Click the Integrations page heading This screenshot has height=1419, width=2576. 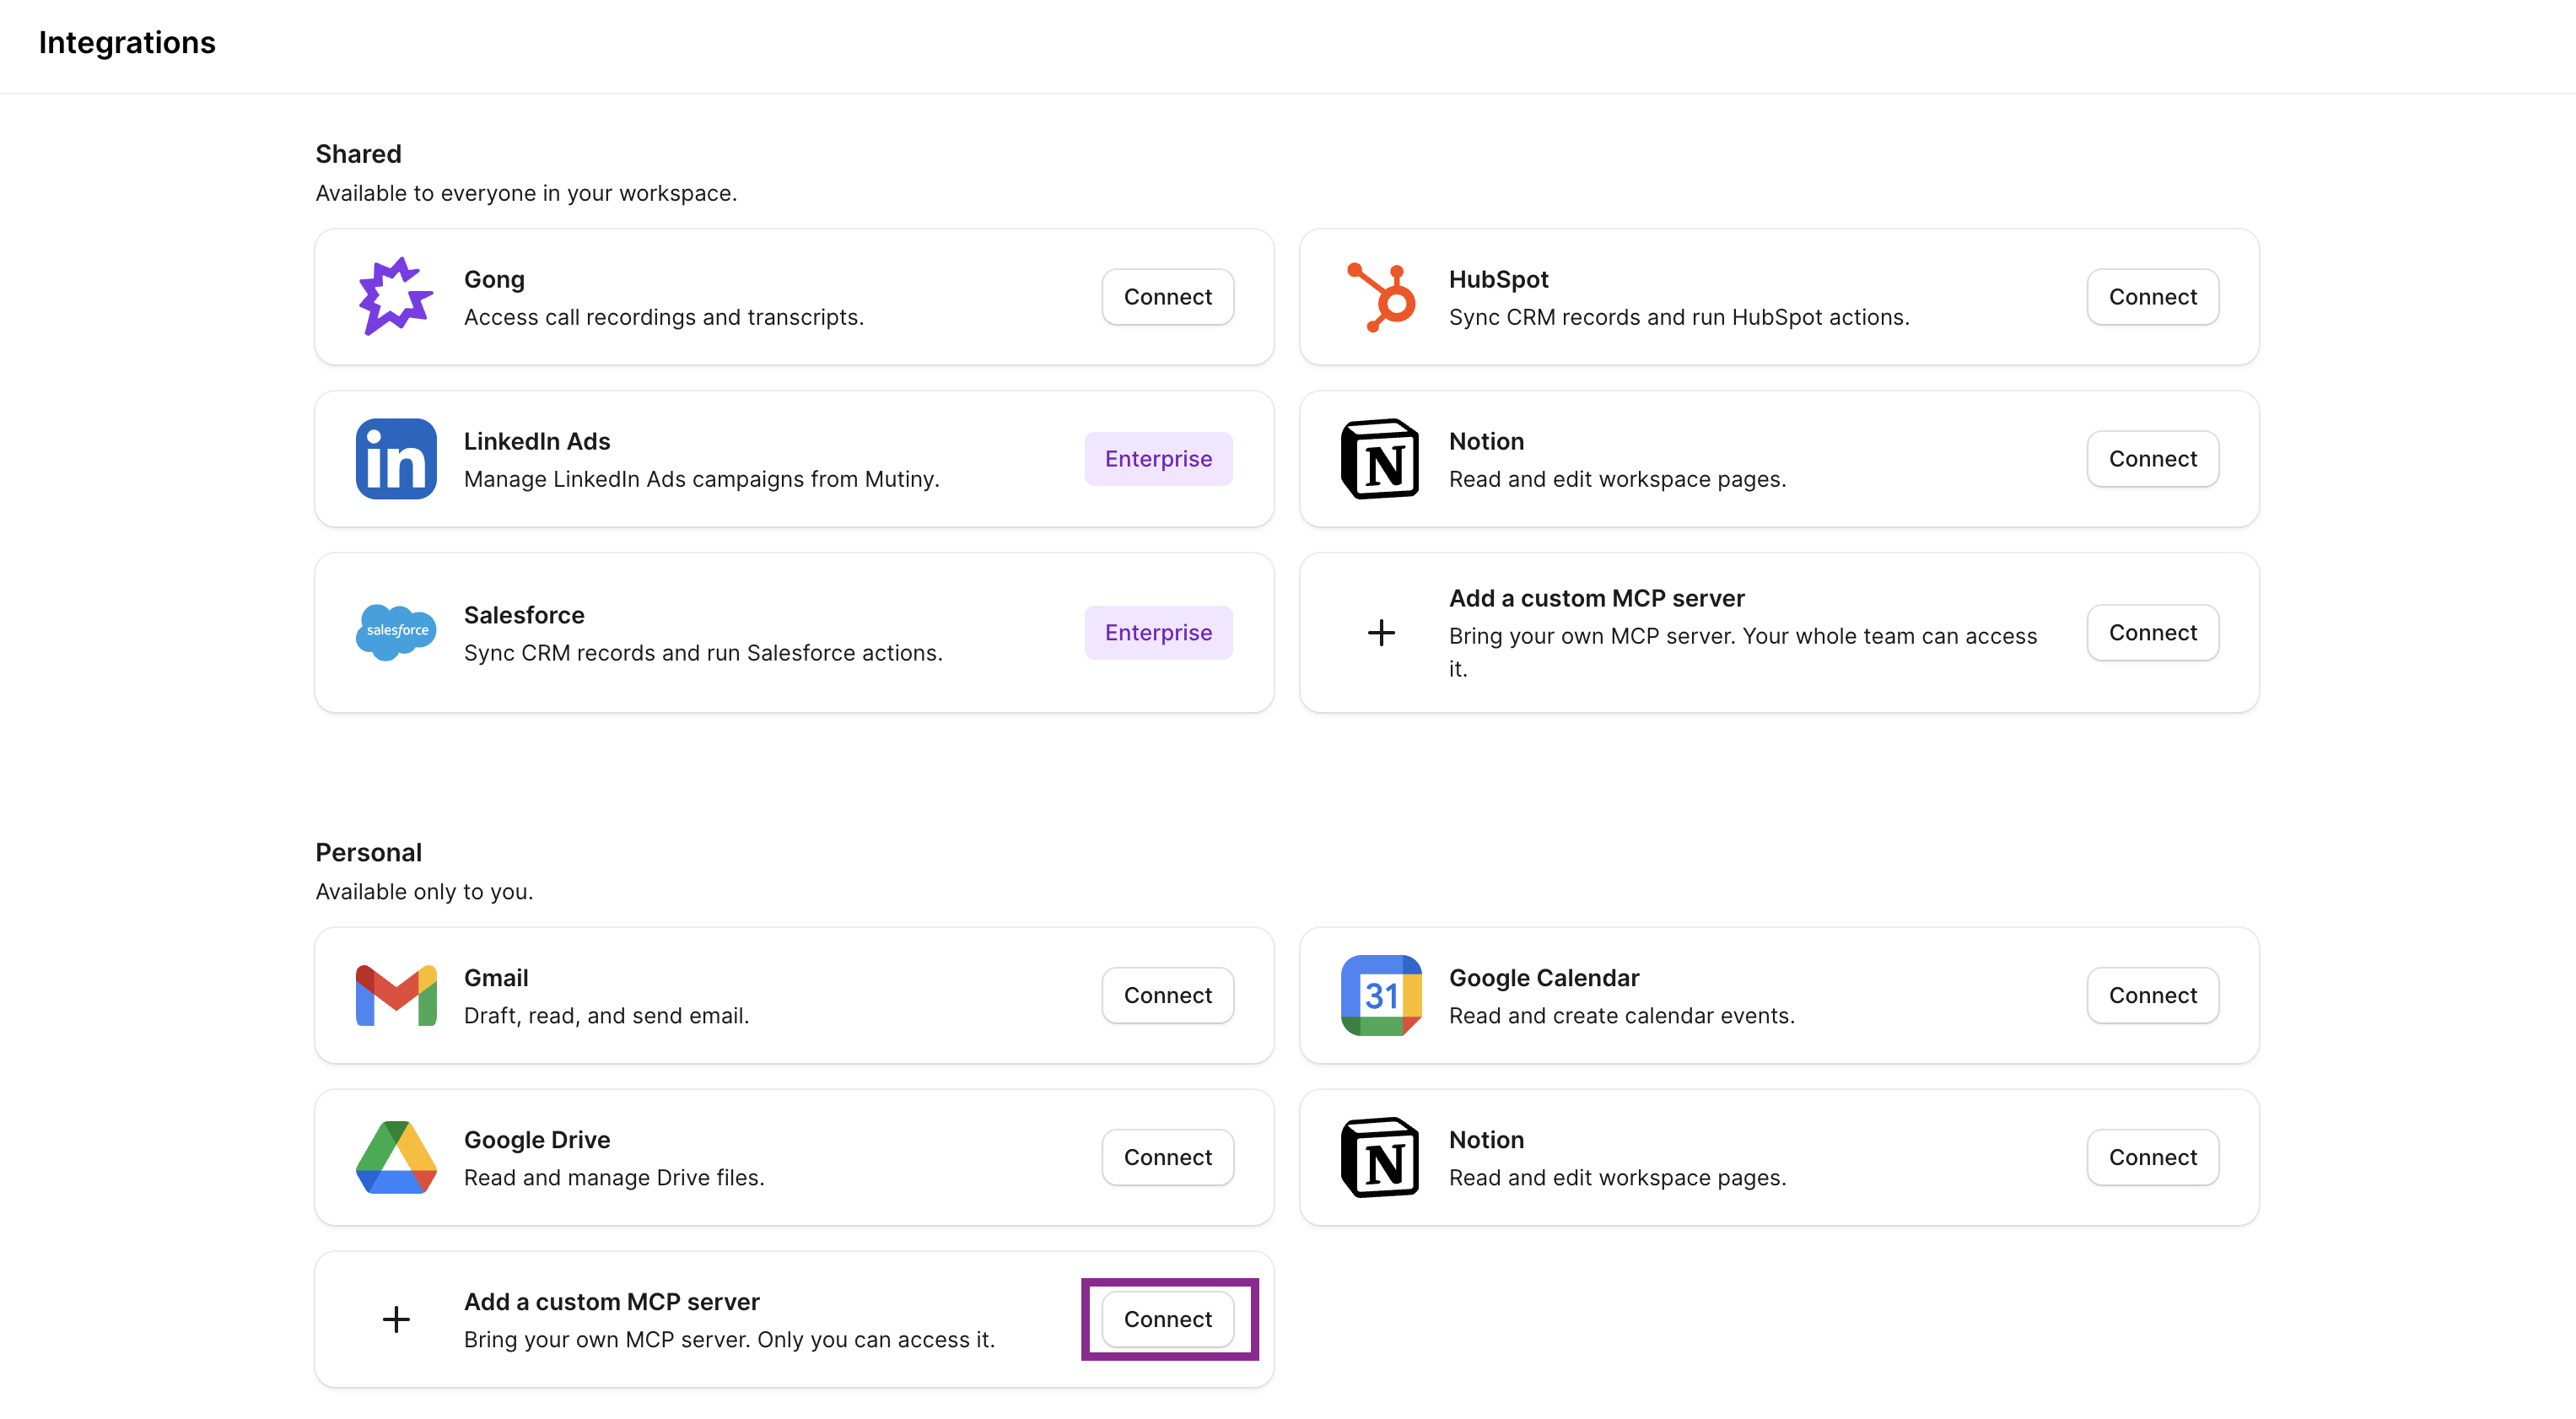[127, 43]
